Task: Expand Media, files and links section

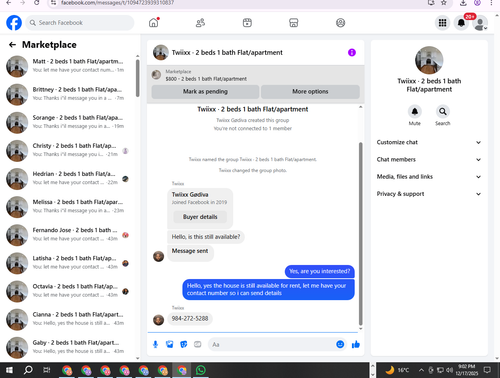Action: 429,177
